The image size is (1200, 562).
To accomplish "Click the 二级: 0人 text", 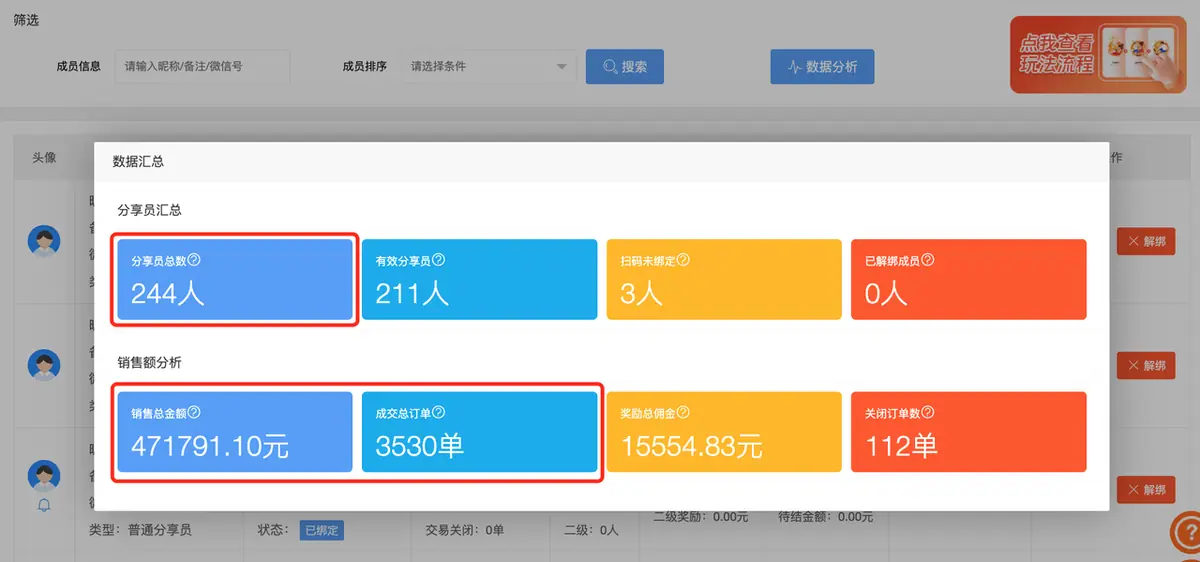I will (592, 530).
